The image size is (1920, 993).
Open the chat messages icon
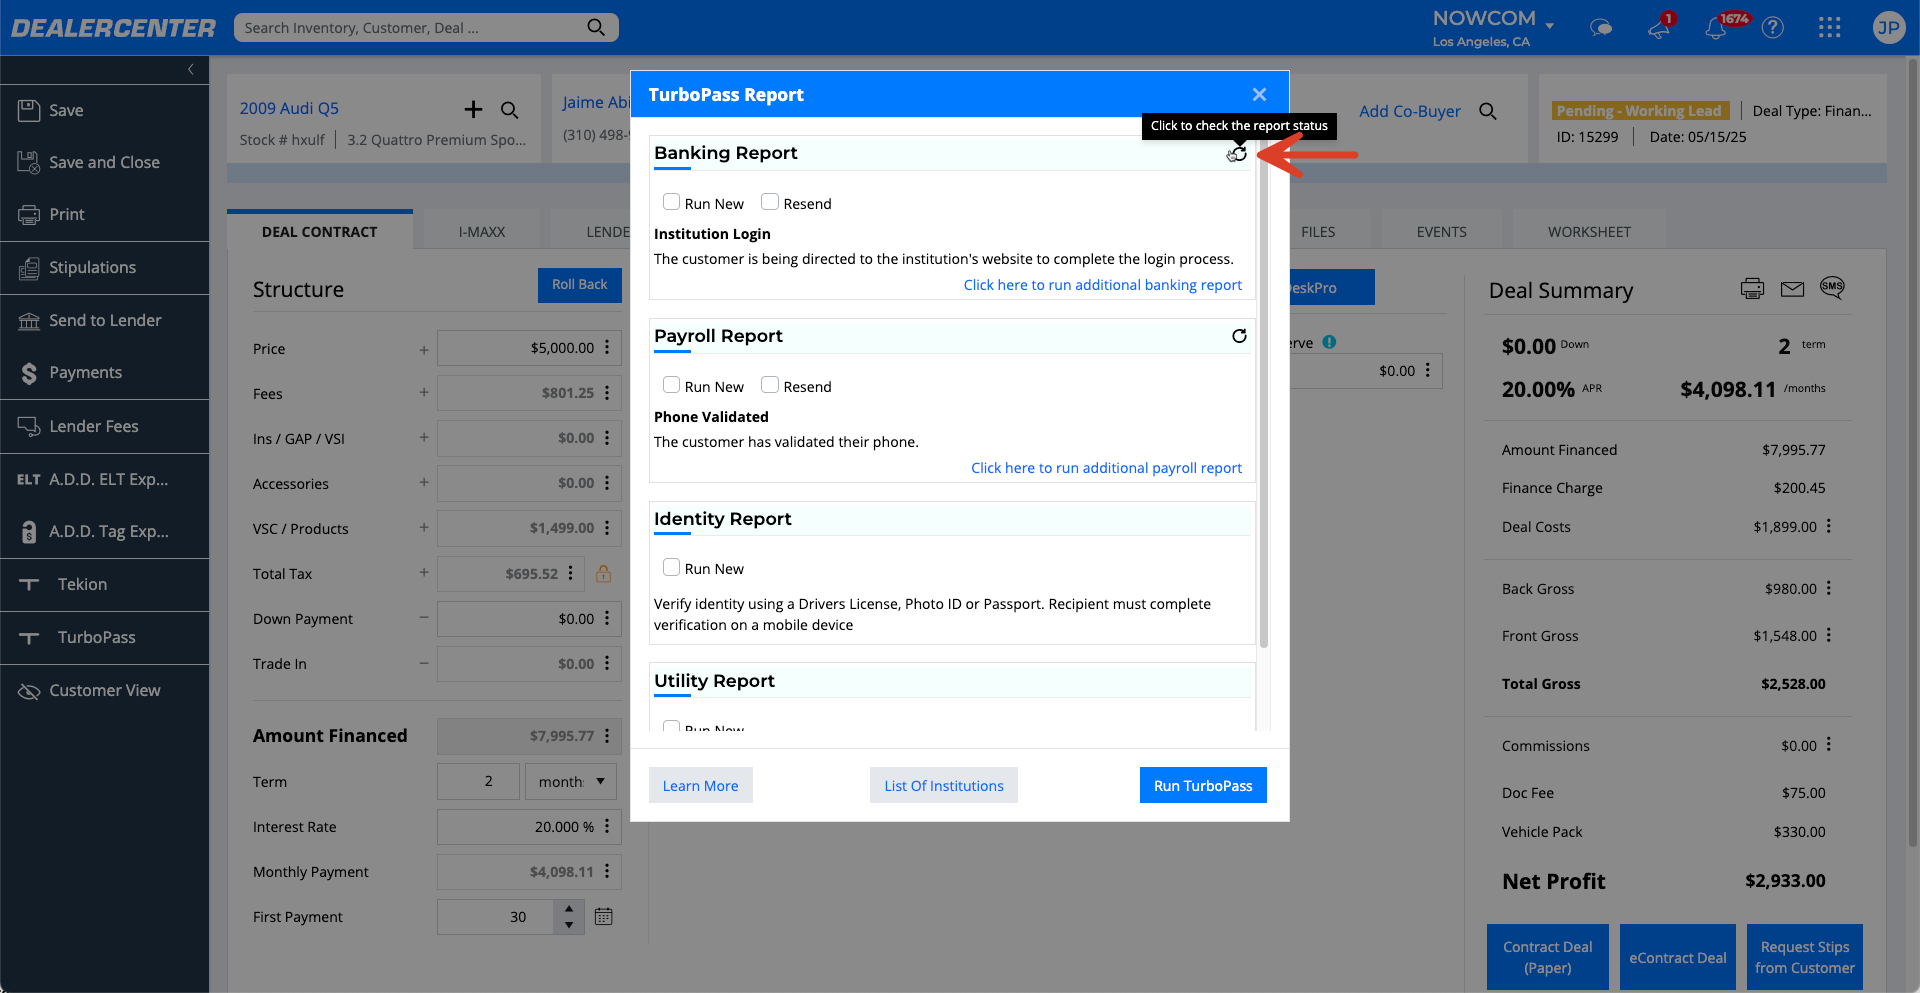point(1601,28)
